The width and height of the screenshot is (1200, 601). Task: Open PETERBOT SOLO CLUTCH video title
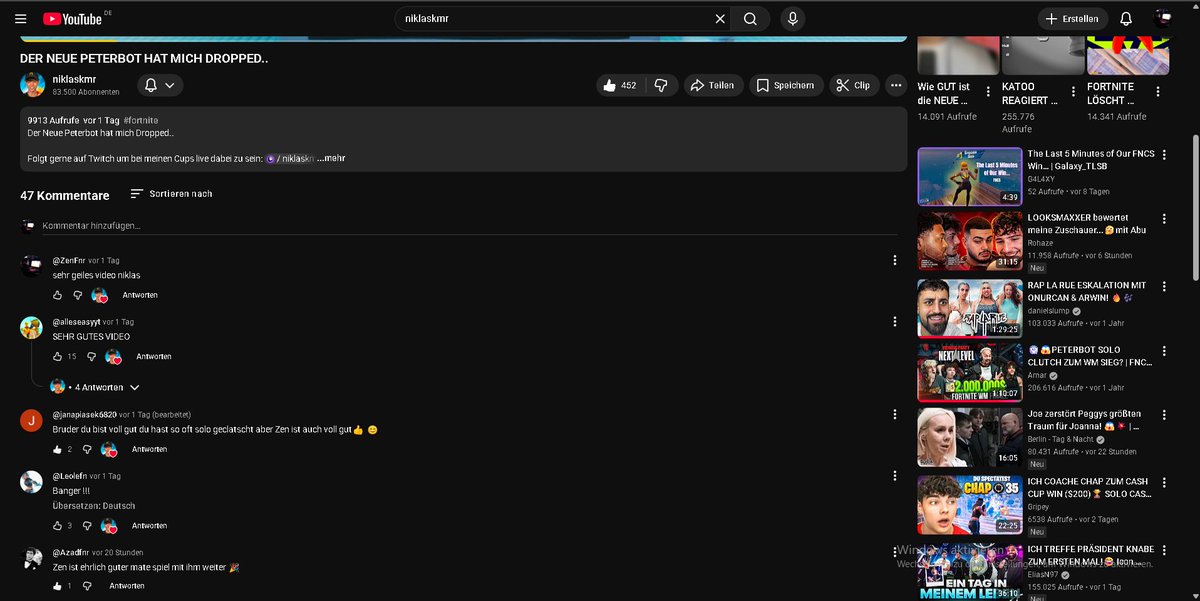click(x=1090, y=356)
